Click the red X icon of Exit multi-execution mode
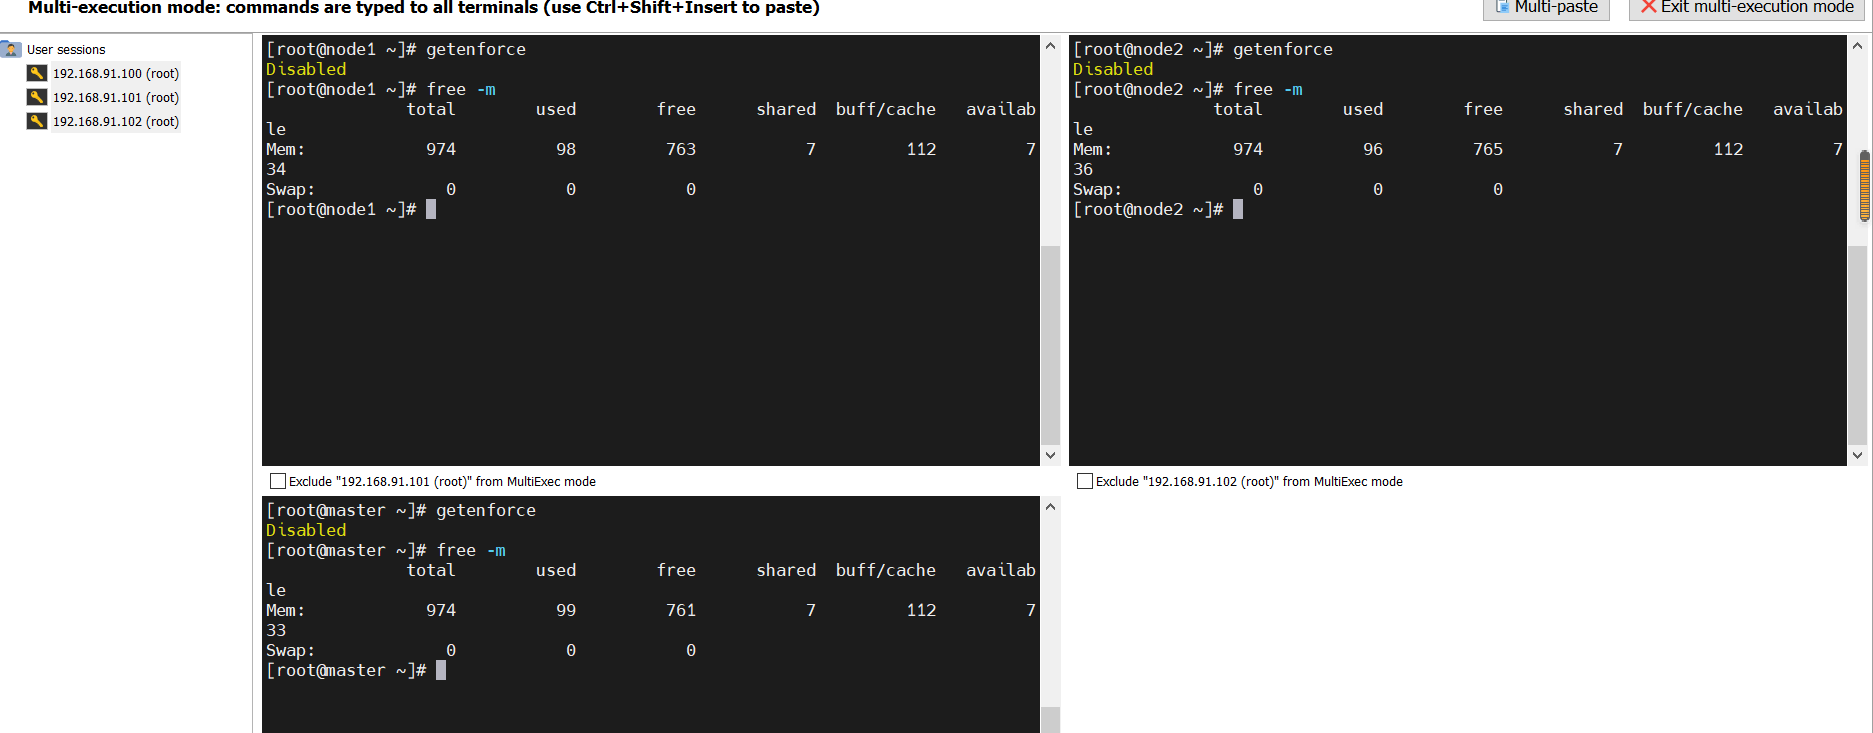The image size is (1873, 733). point(1648,7)
